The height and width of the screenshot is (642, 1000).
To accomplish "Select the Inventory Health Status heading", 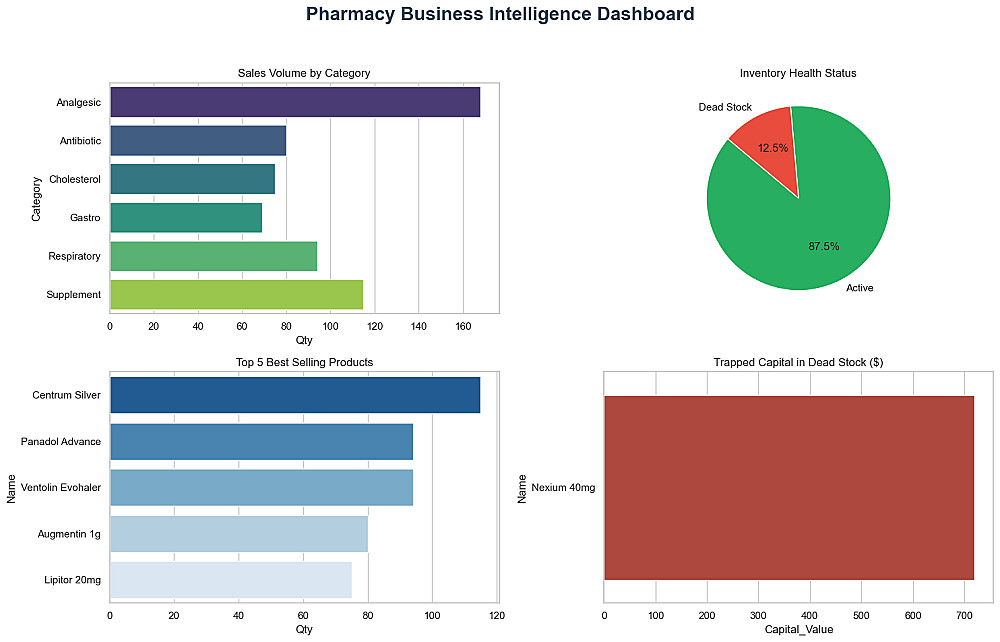I will tap(798, 73).
